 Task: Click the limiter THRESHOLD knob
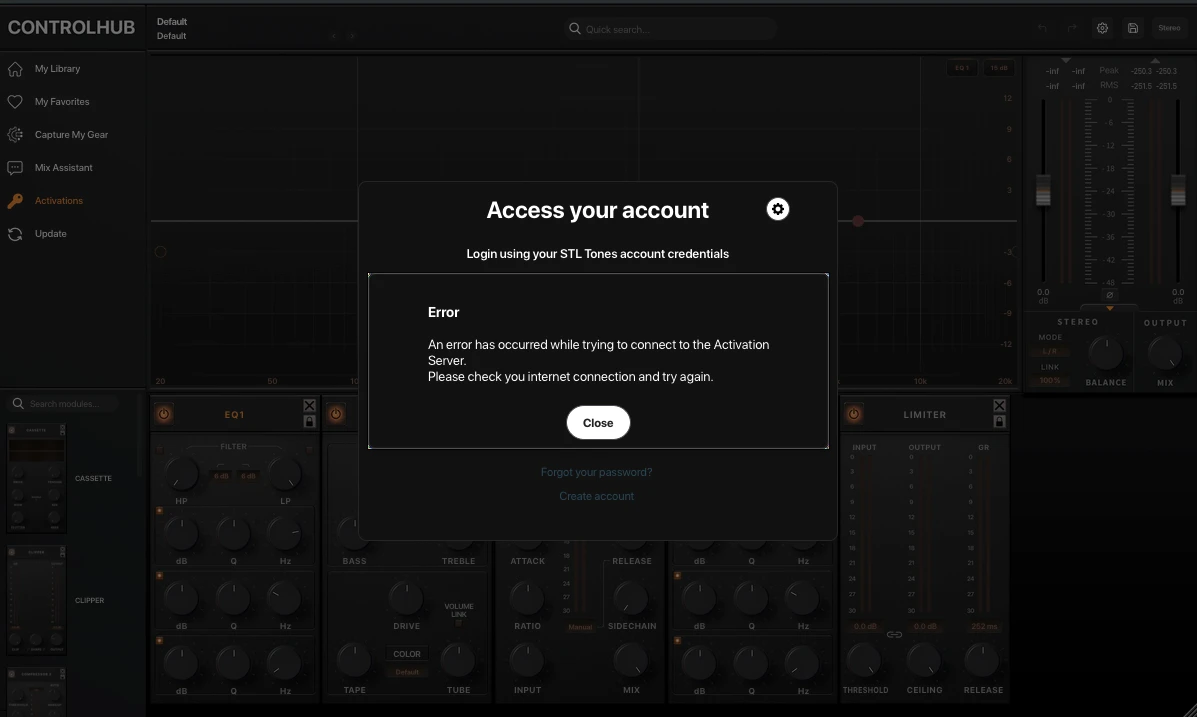click(864, 661)
